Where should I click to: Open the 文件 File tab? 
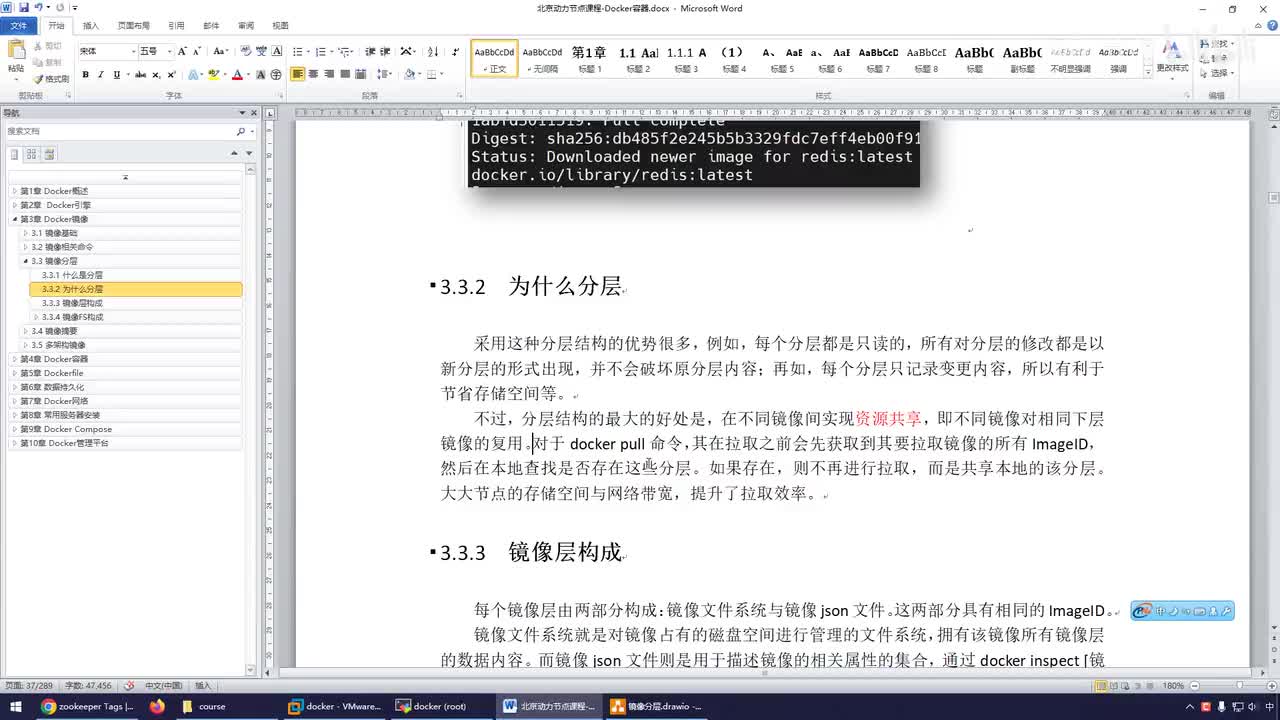pos(18,26)
